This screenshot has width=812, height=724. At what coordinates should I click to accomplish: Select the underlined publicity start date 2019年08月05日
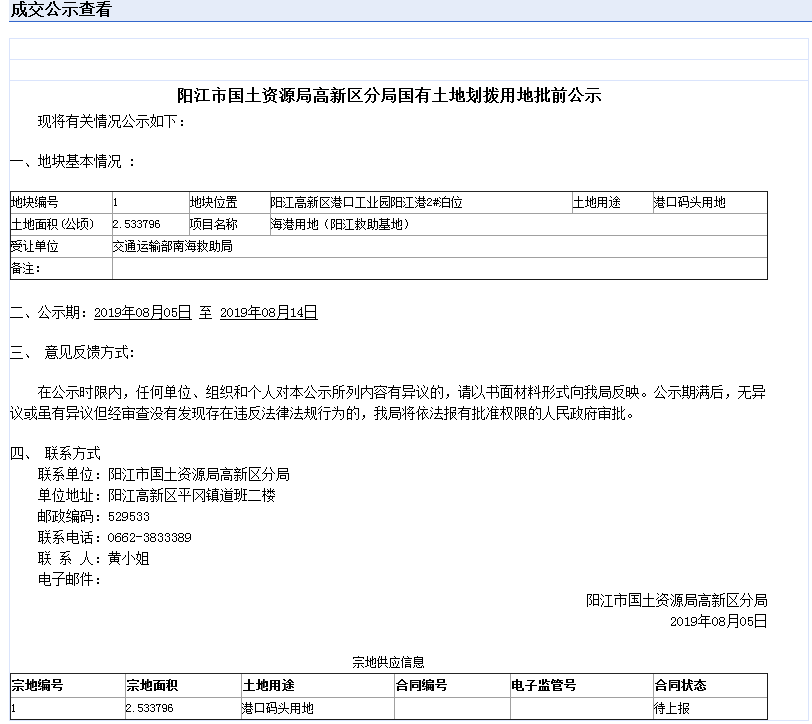pos(142,313)
